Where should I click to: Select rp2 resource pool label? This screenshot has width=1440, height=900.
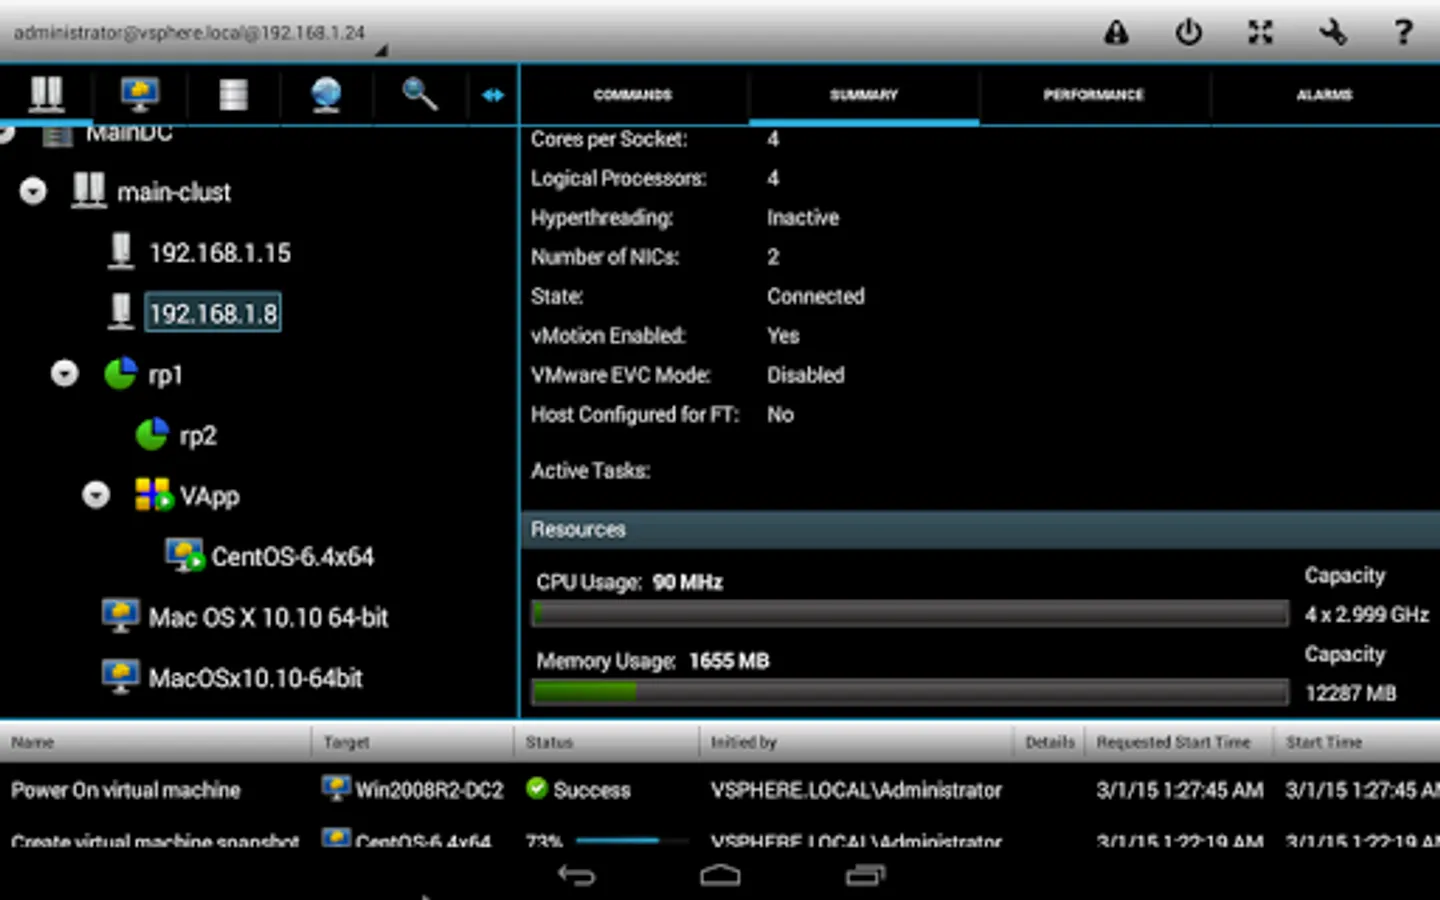(x=198, y=436)
